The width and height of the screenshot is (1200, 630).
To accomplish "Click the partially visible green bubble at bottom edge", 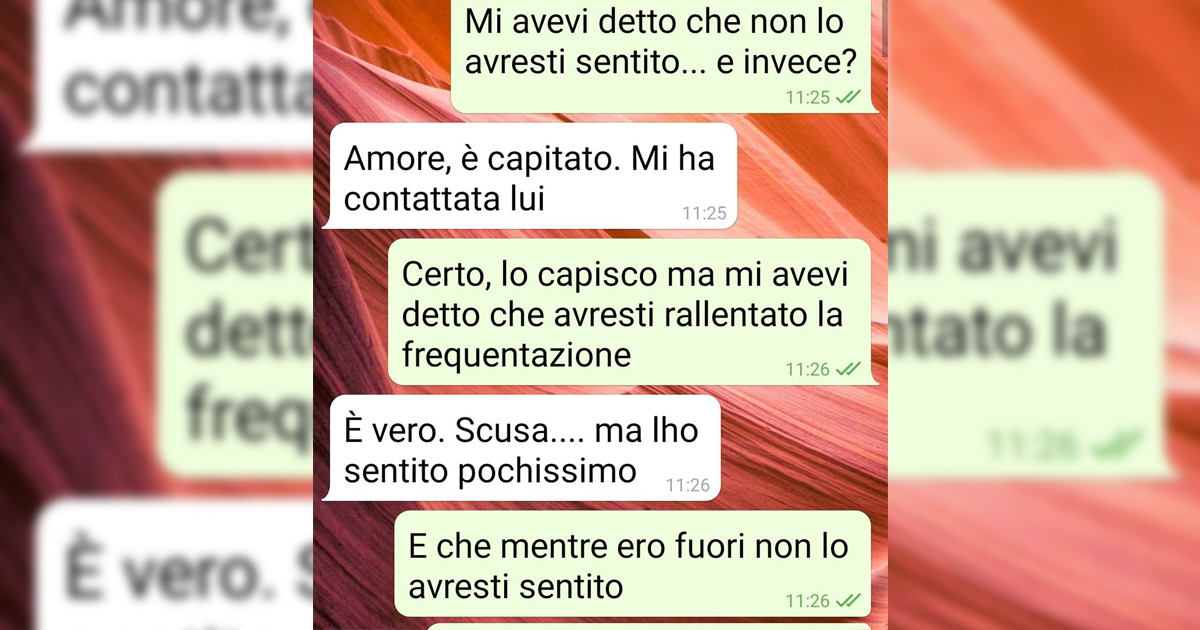I will pos(648,626).
